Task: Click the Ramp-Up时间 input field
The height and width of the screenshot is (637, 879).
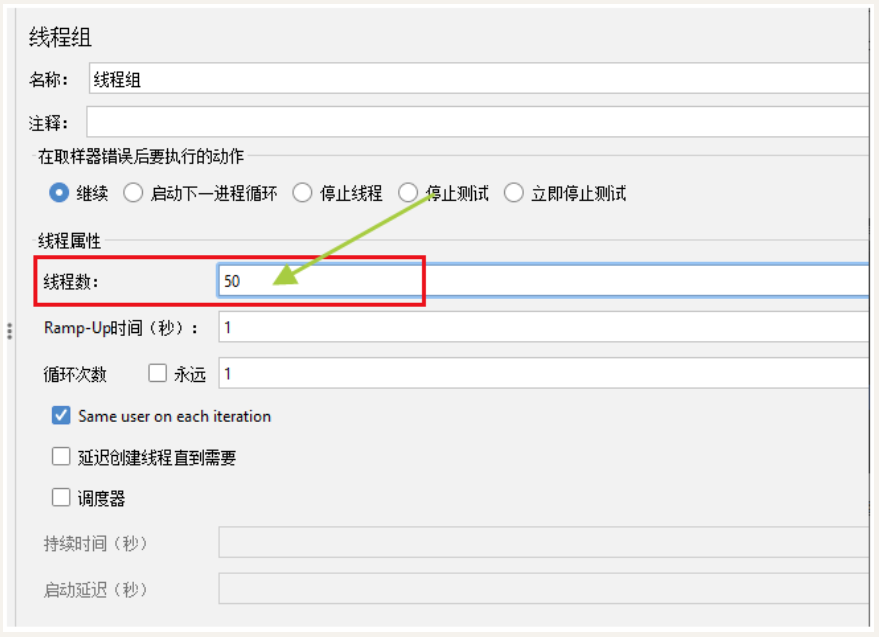Action: click(x=544, y=327)
